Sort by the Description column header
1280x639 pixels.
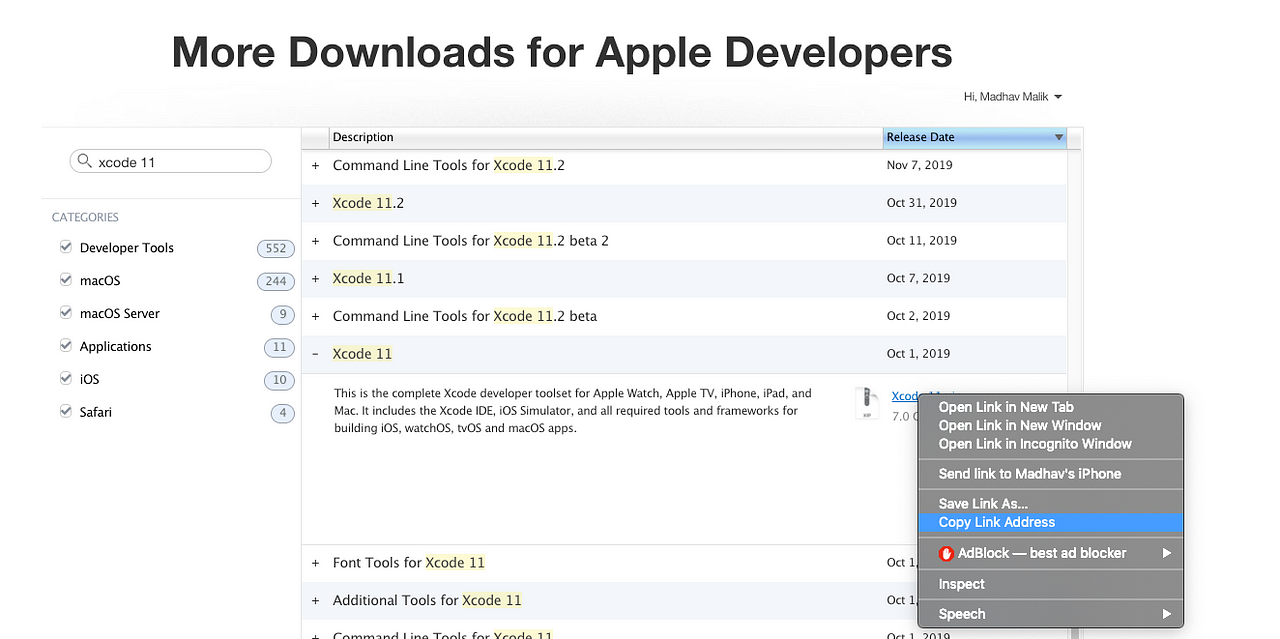[606, 137]
